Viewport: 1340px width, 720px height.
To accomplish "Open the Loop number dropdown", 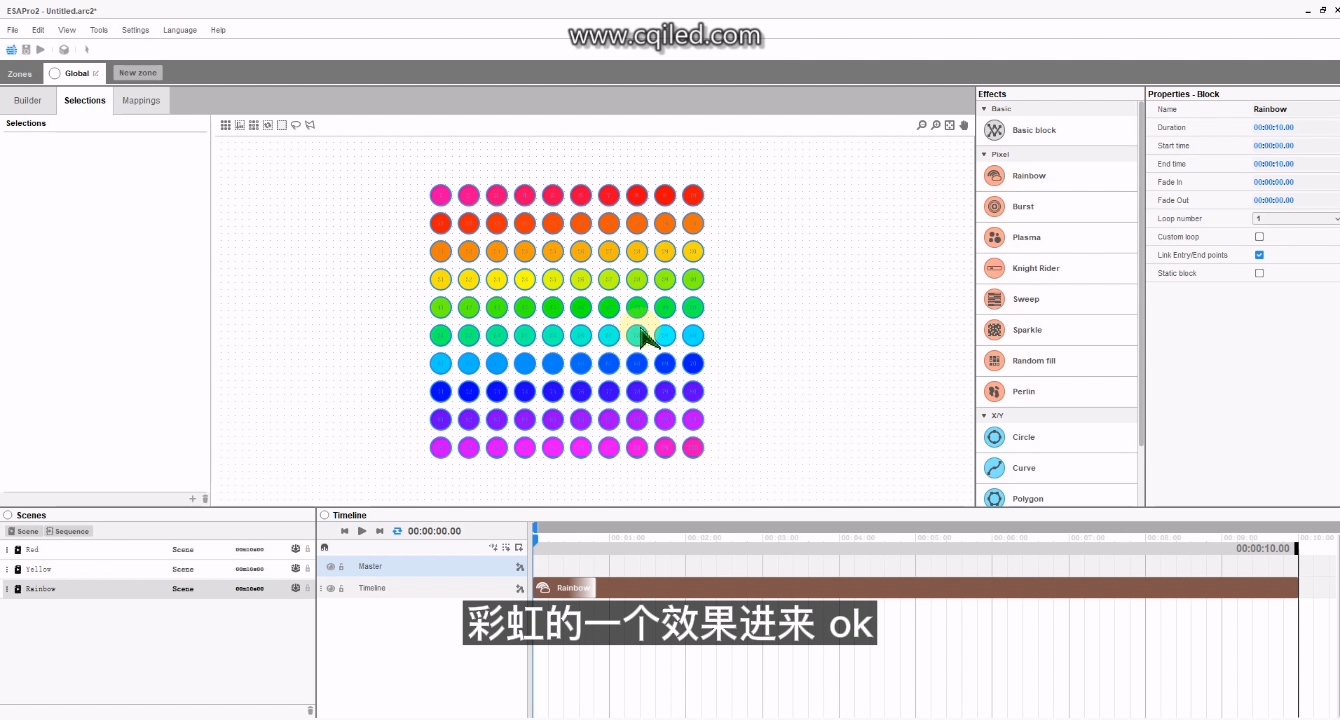I will point(1296,218).
